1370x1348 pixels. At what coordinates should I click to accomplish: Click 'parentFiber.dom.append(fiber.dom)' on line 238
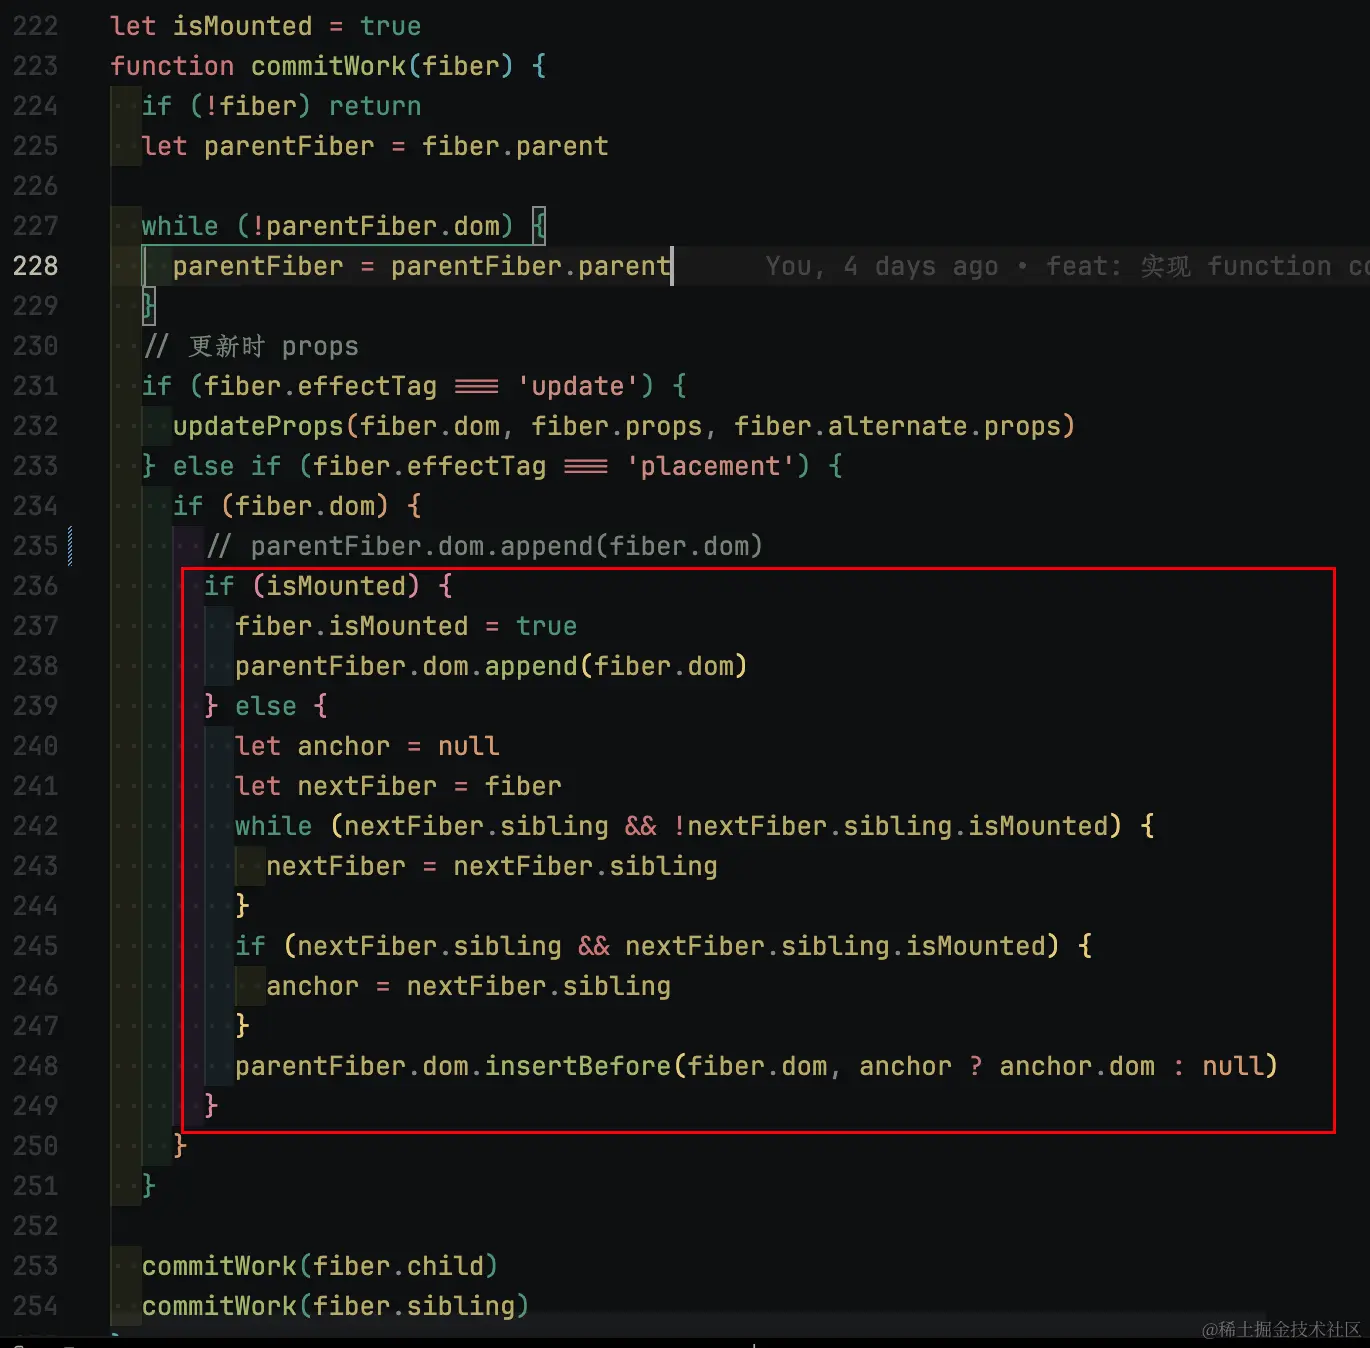pos(491,666)
